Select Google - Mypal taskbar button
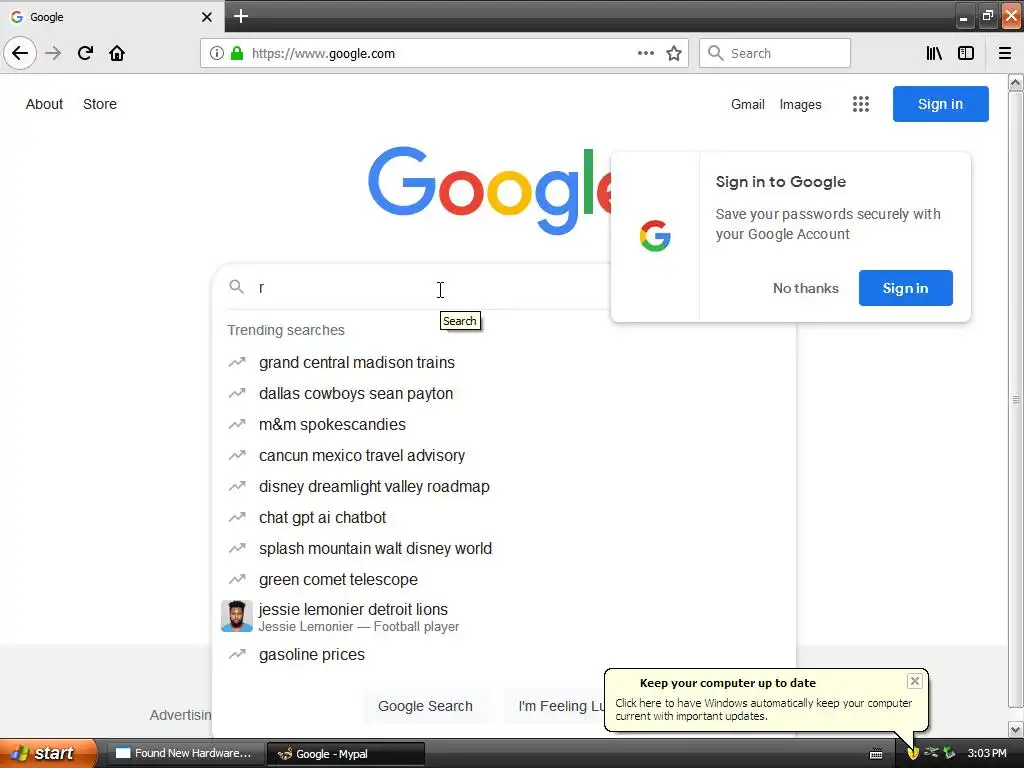The image size is (1024, 768). [x=346, y=754]
